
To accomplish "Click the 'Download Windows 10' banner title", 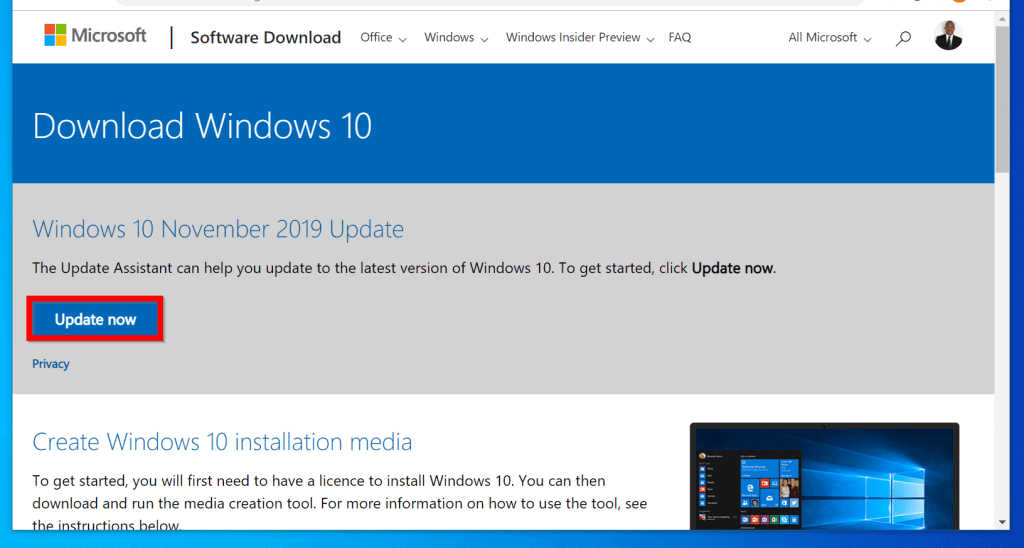I will (202, 125).
